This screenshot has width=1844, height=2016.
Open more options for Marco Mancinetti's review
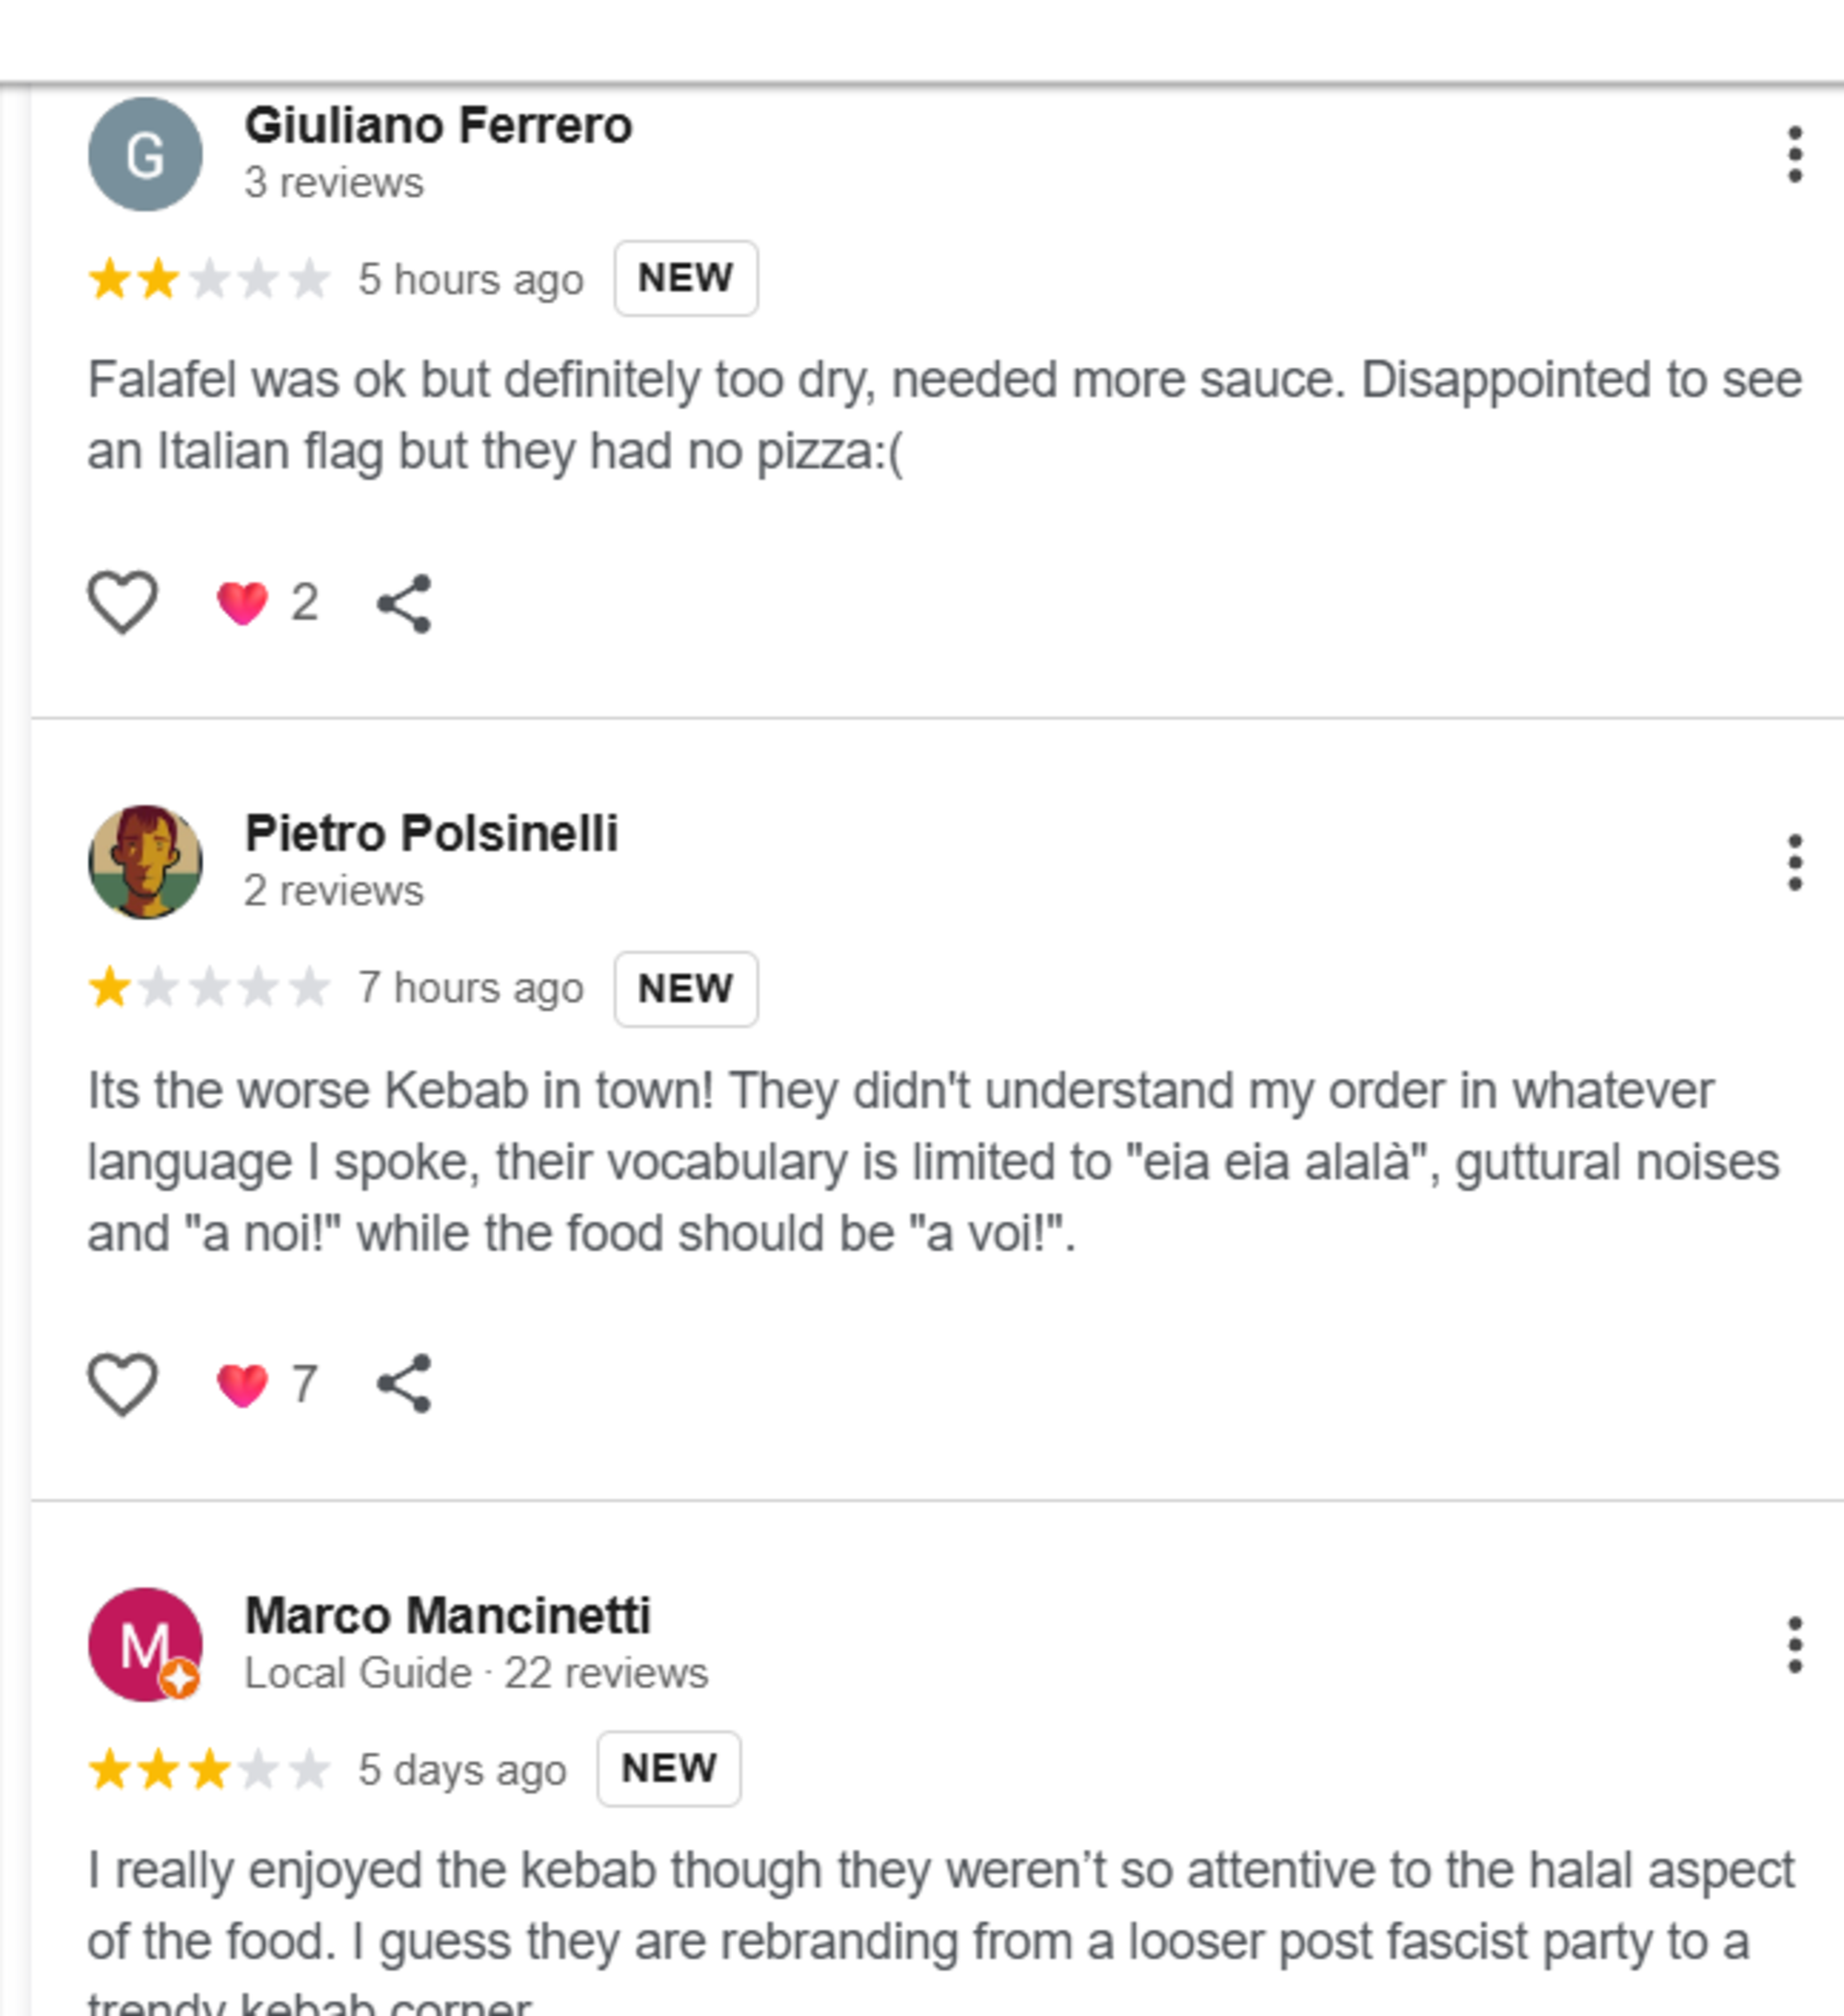1794,1644
